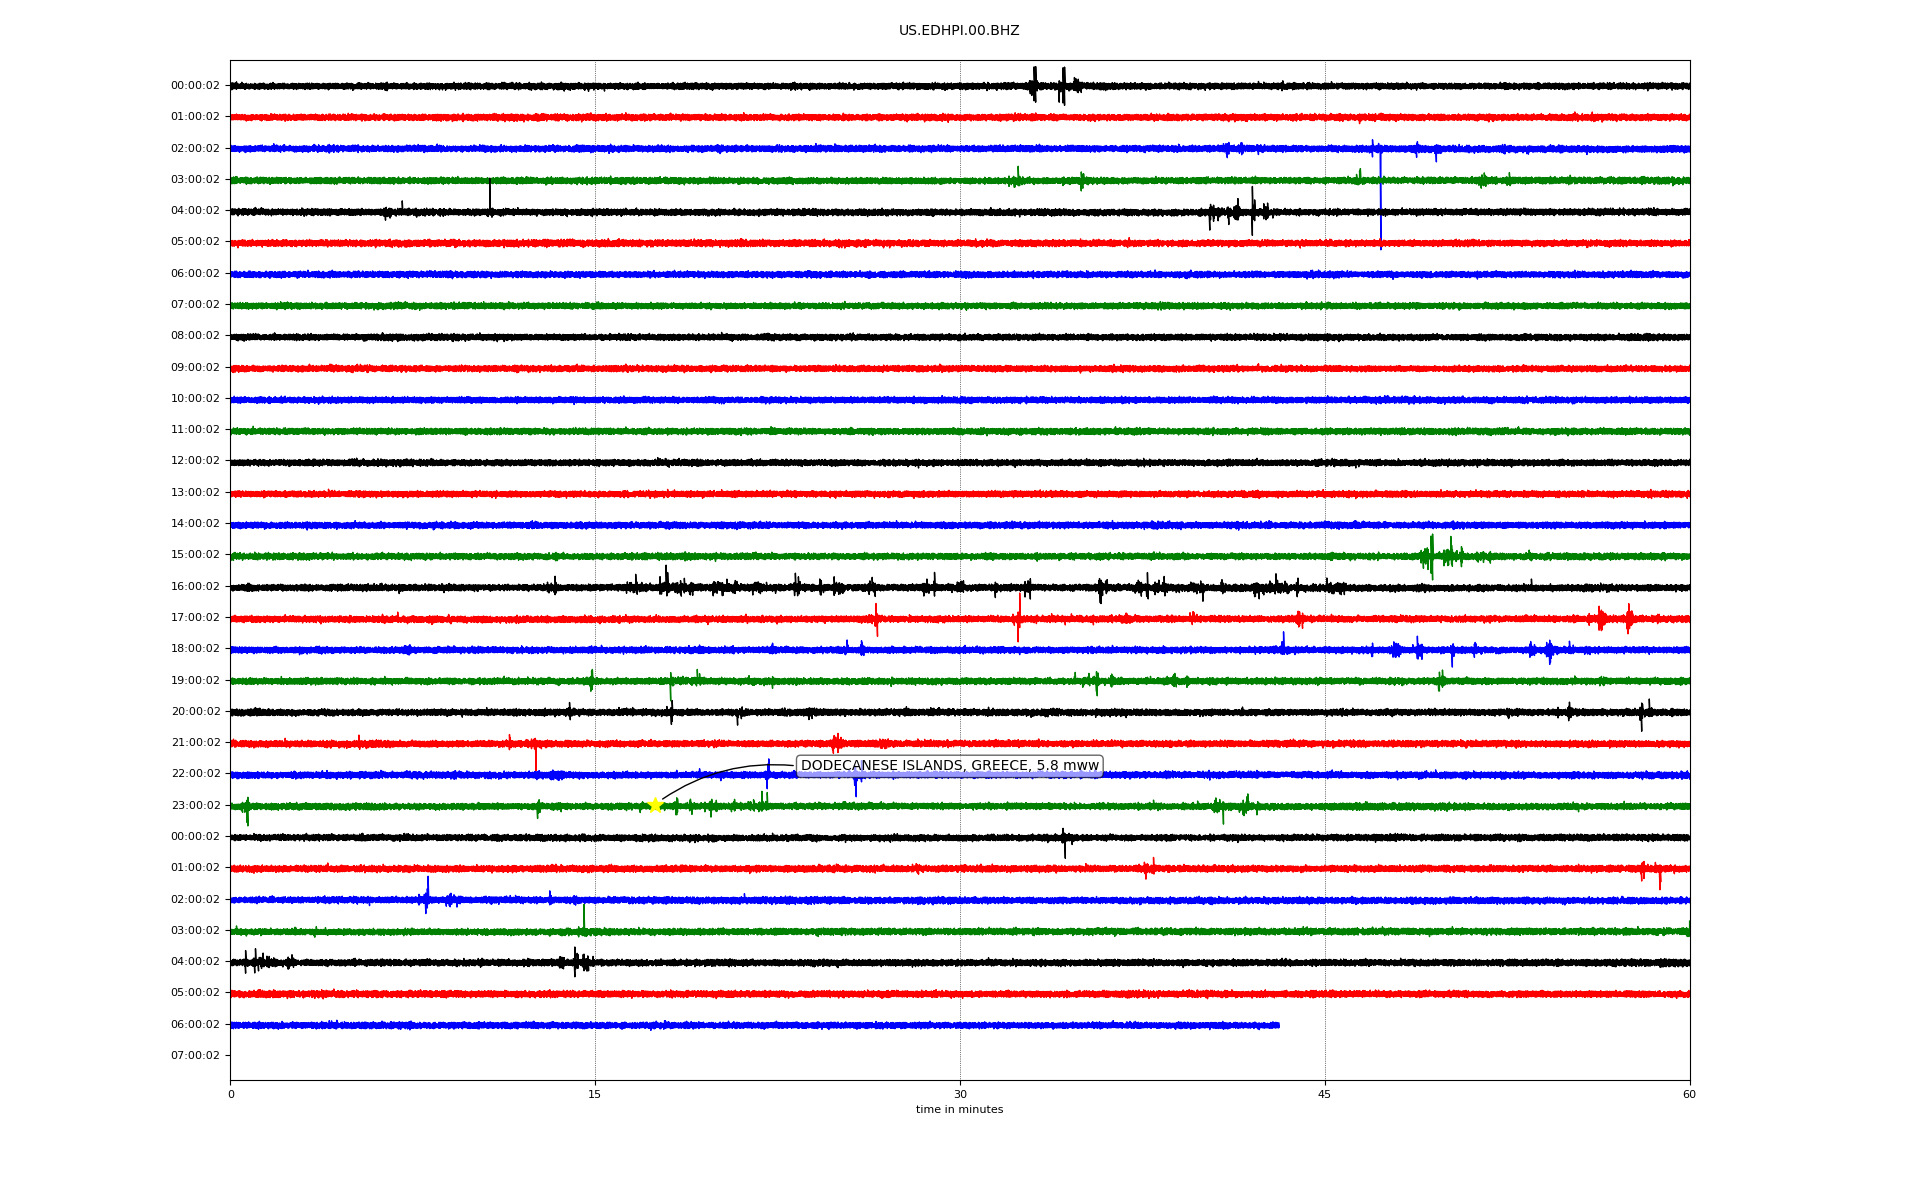Click the 16:00:02 trace time label

(x=195, y=586)
